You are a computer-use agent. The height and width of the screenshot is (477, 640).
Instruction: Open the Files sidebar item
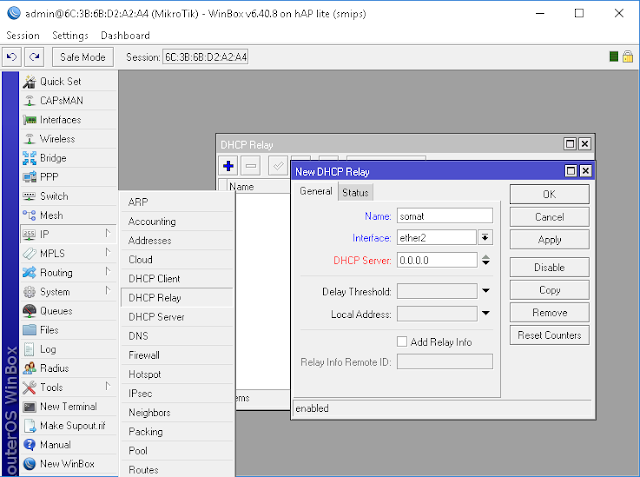click(69, 330)
